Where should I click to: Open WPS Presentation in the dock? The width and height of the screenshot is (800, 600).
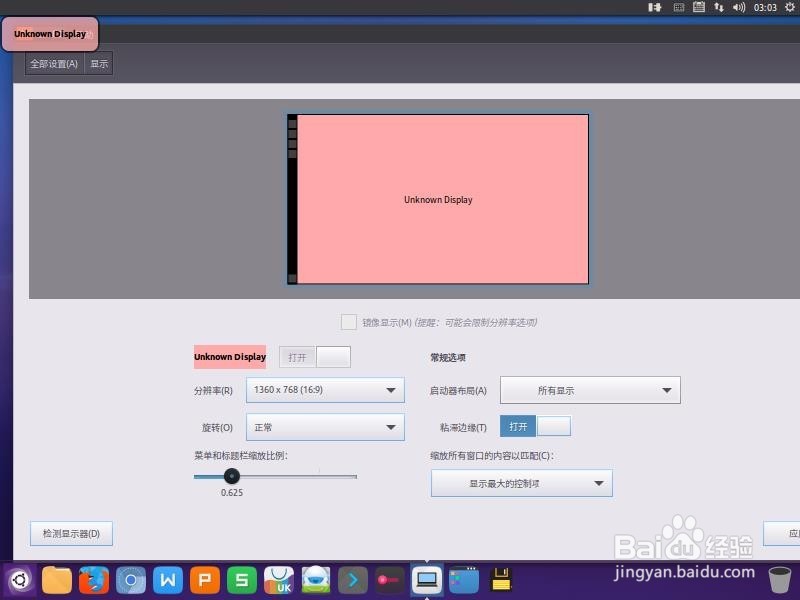tap(206, 580)
